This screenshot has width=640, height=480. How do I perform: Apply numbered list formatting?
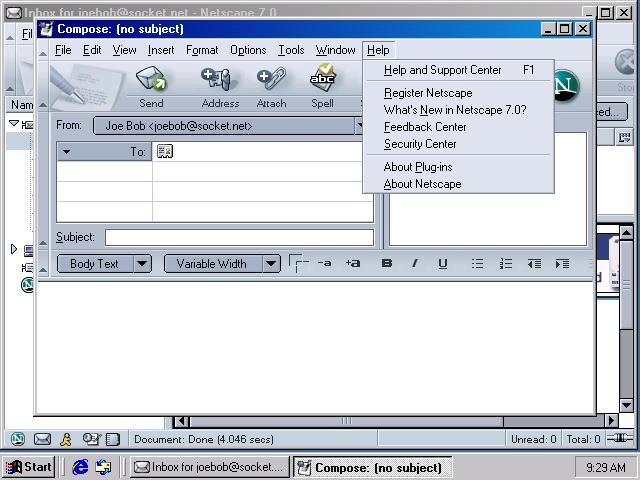[505, 264]
